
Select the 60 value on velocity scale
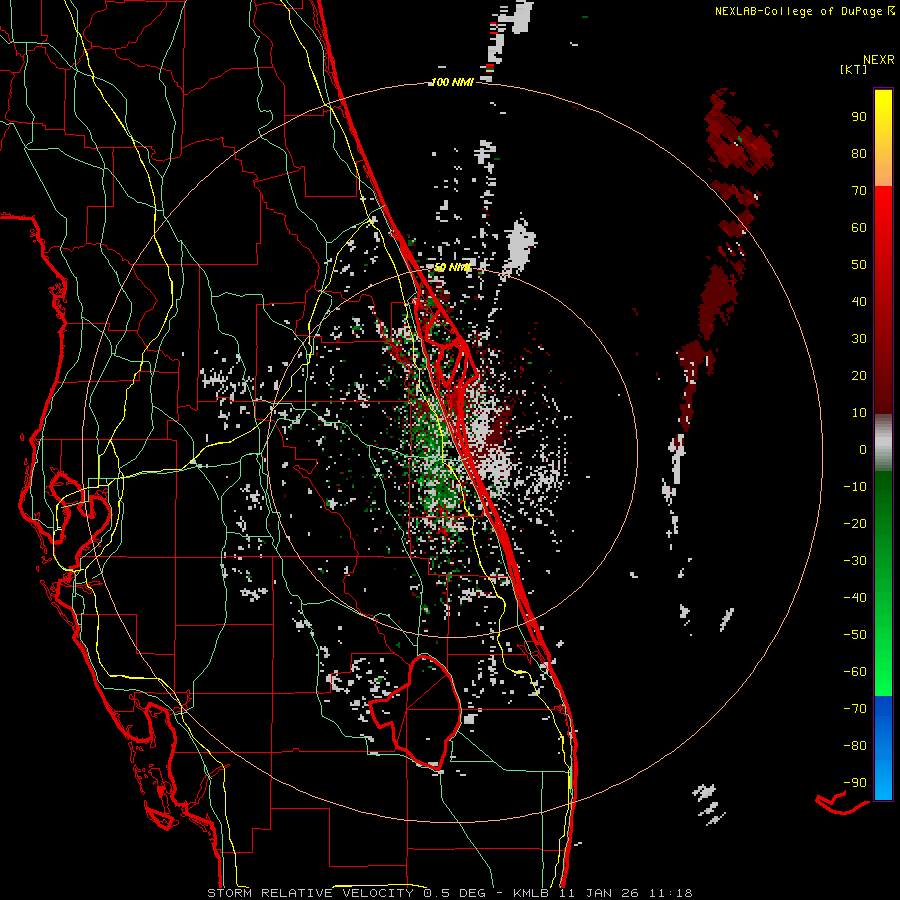[859, 227]
